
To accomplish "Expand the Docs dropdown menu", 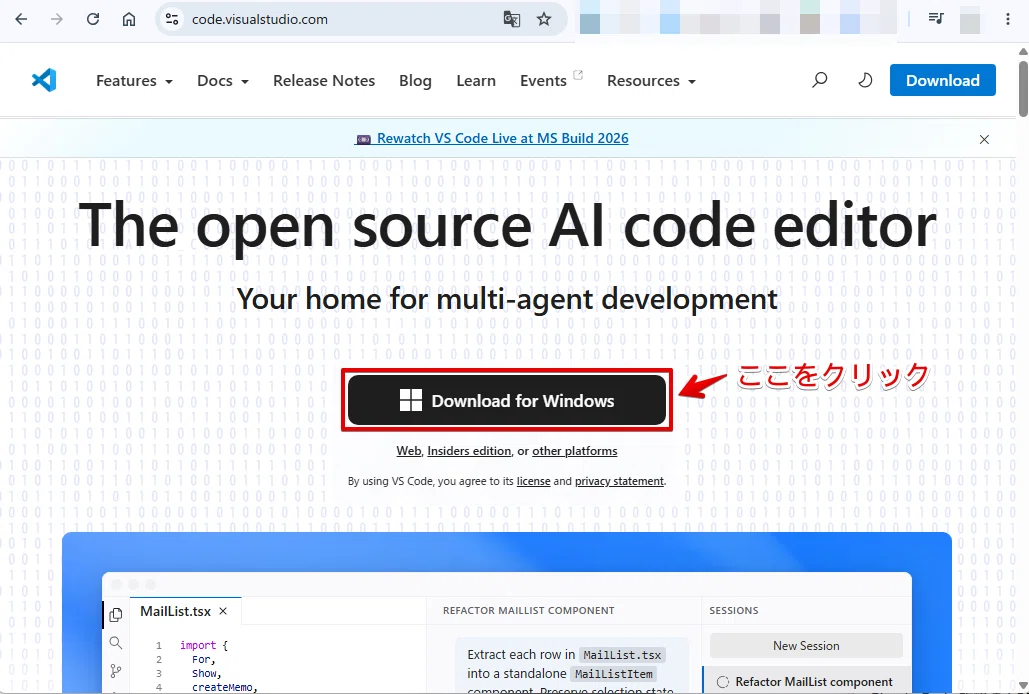I will 223,81.
